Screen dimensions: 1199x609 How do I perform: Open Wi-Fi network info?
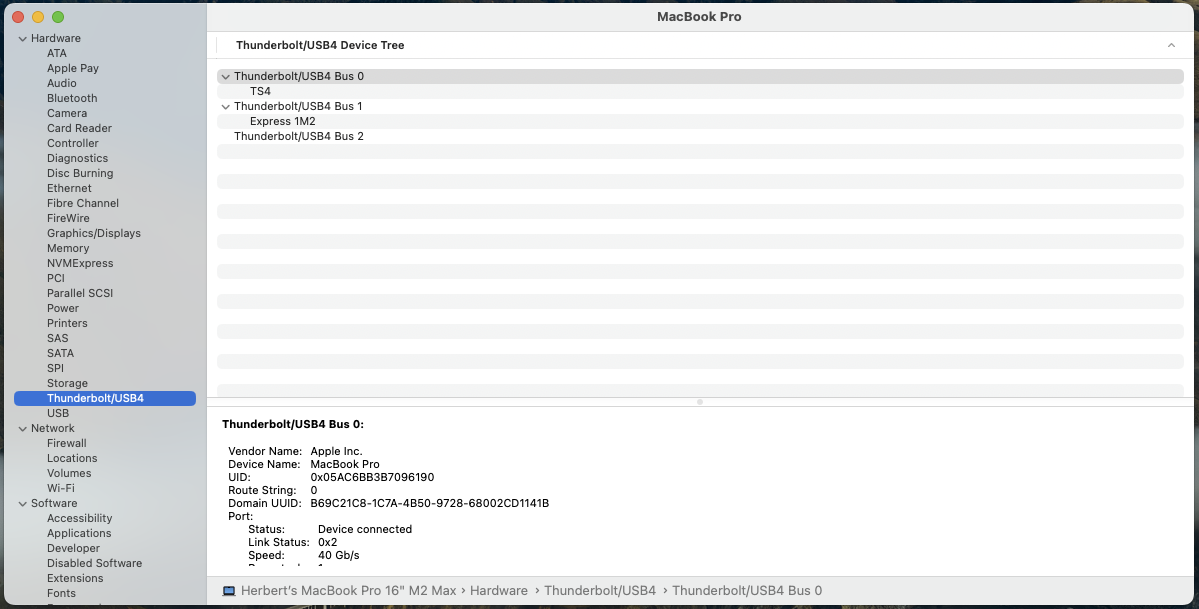coord(60,488)
